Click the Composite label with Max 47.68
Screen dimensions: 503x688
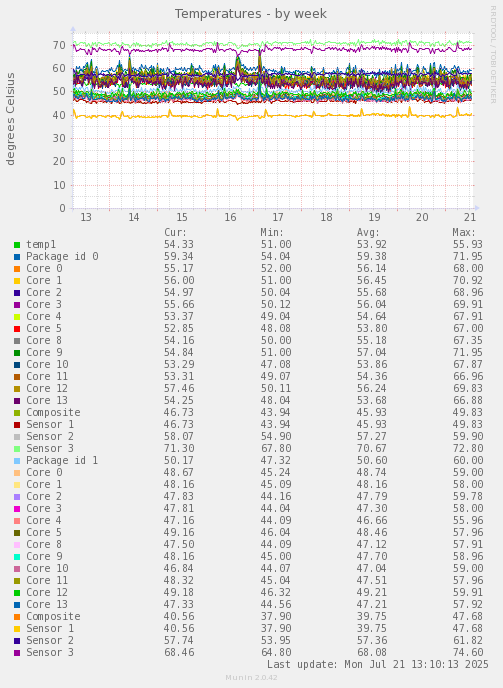54,616
